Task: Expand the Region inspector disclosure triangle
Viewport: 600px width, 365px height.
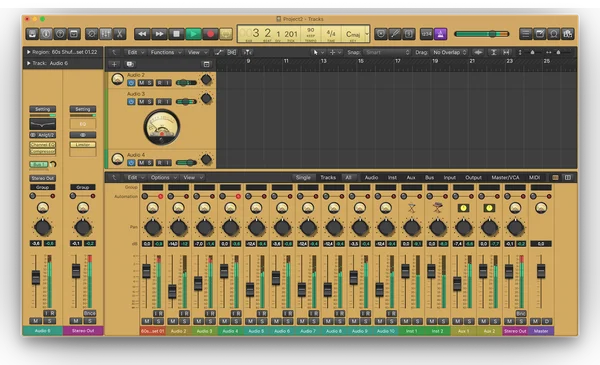Action: [28, 52]
